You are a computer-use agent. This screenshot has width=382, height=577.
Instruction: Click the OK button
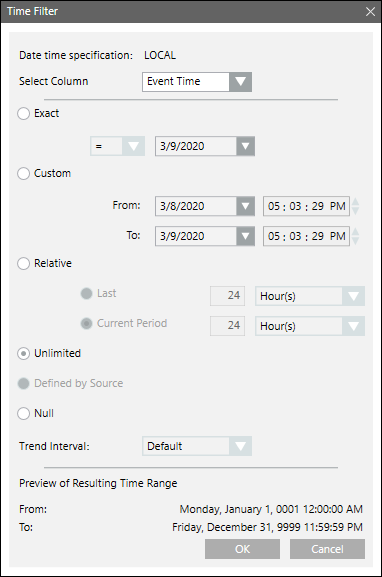[243, 549]
